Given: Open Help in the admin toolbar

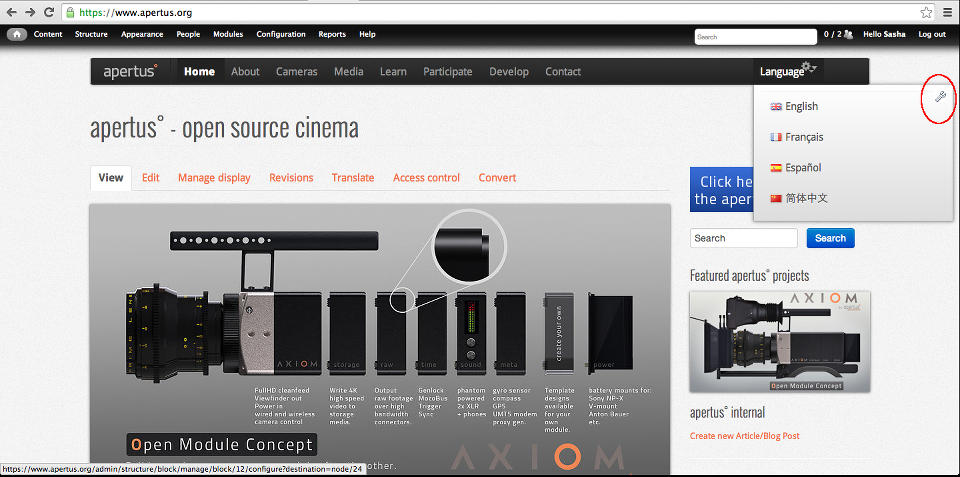Looking at the screenshot, I should coord(367,34).
